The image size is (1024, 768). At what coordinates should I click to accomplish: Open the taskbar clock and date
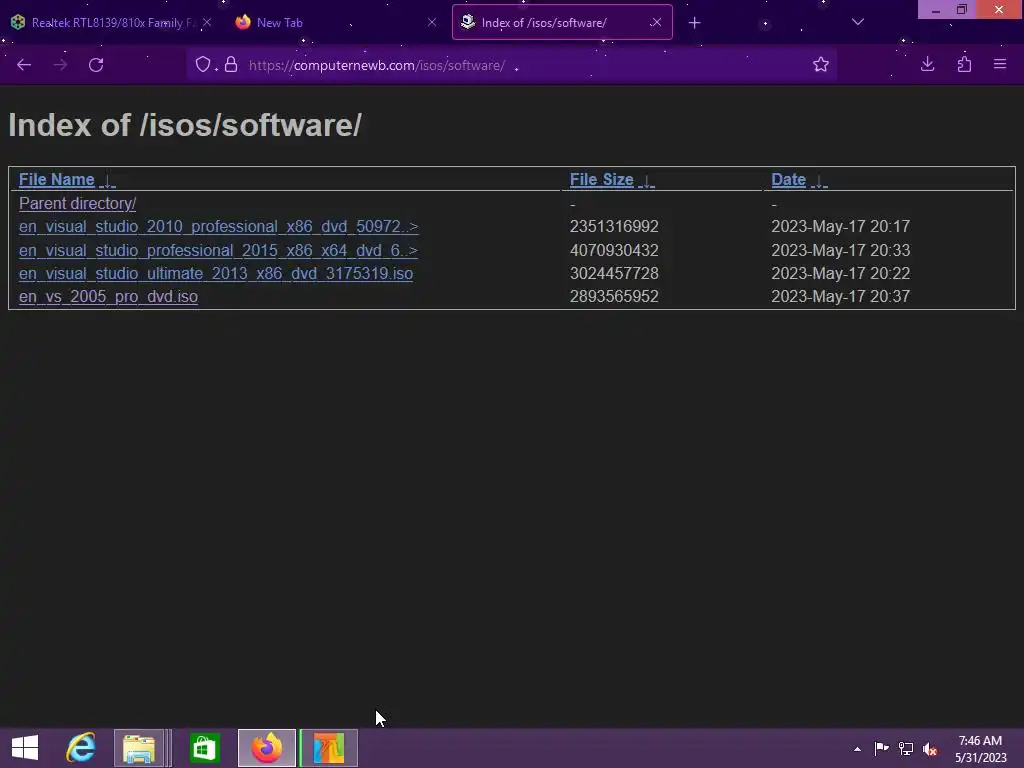[x=980, y=749]
